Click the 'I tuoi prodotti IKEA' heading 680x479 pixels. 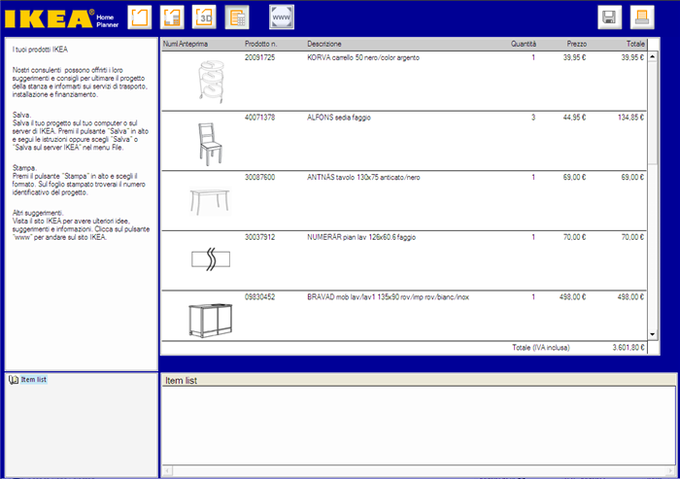pos(40,49)
